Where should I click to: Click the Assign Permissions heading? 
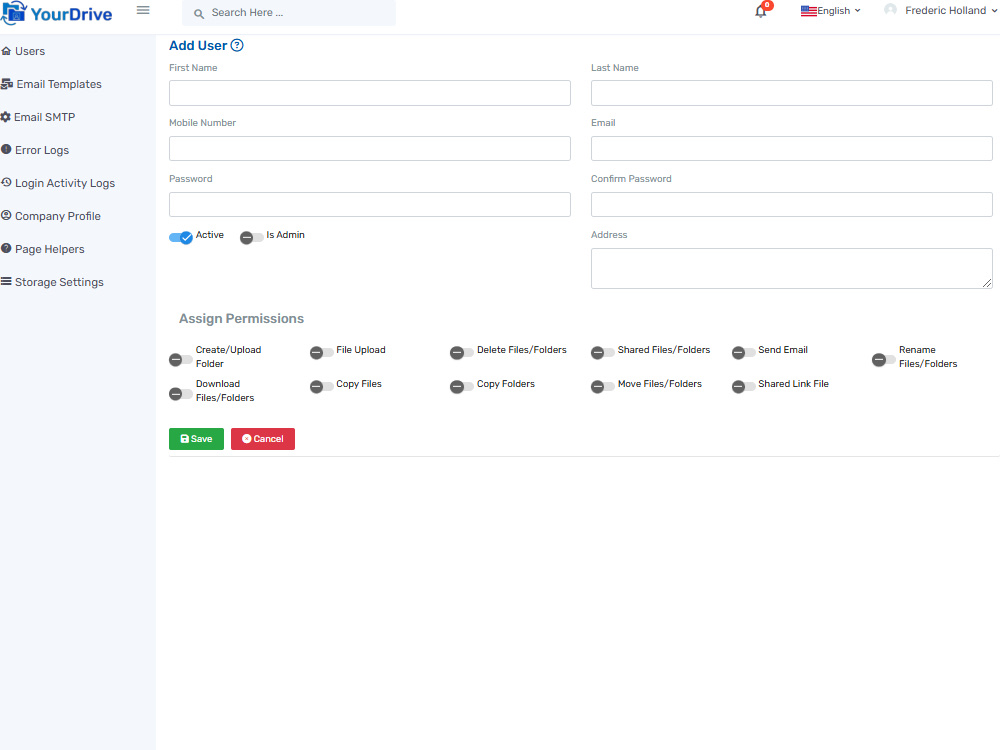point(241,319)
